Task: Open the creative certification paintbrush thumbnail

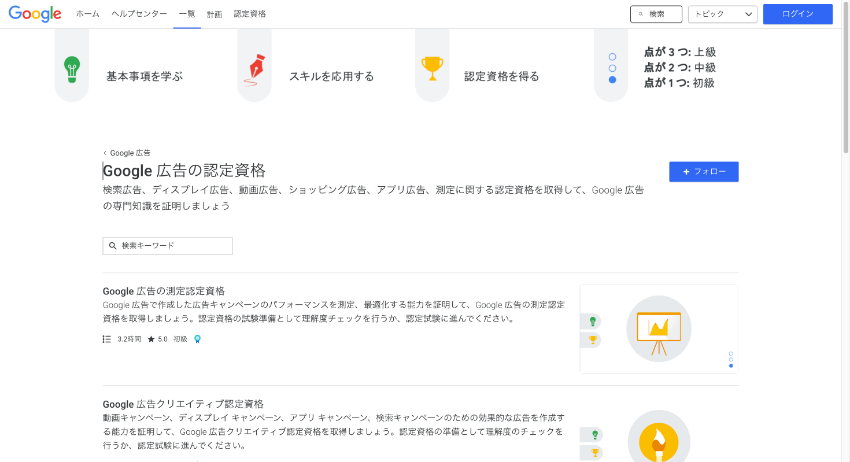Action: [659, 437]
